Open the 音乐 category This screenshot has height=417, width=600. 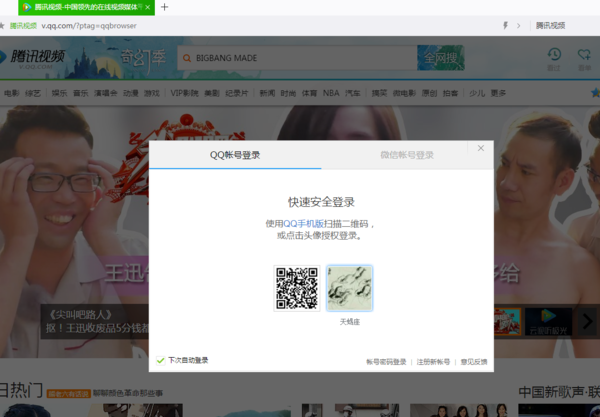click(81, 93)
